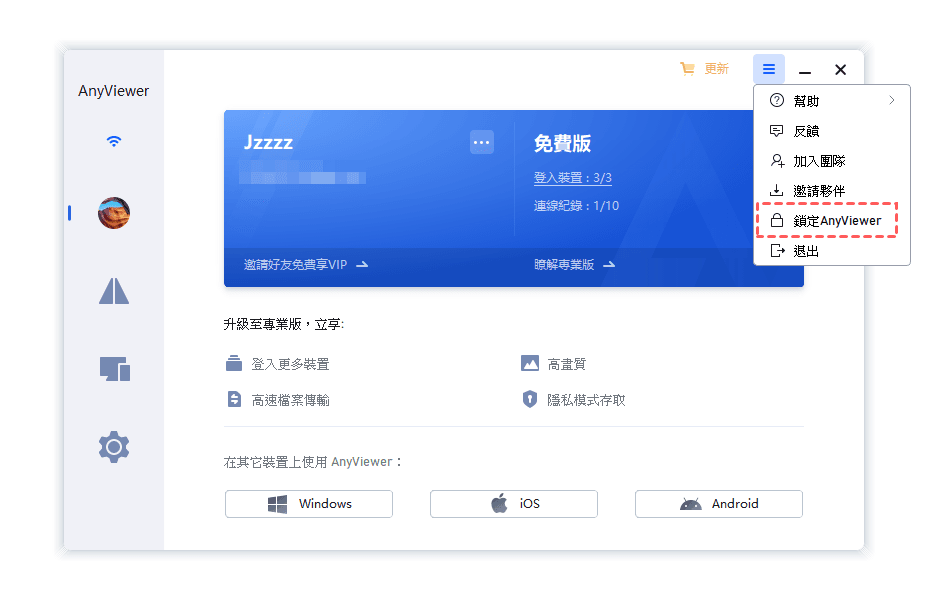Open the three-dots account options button

tap(482, 143)
